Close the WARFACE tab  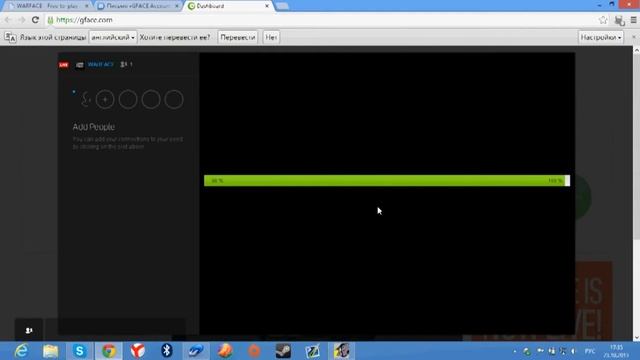(x=86, y=6)
